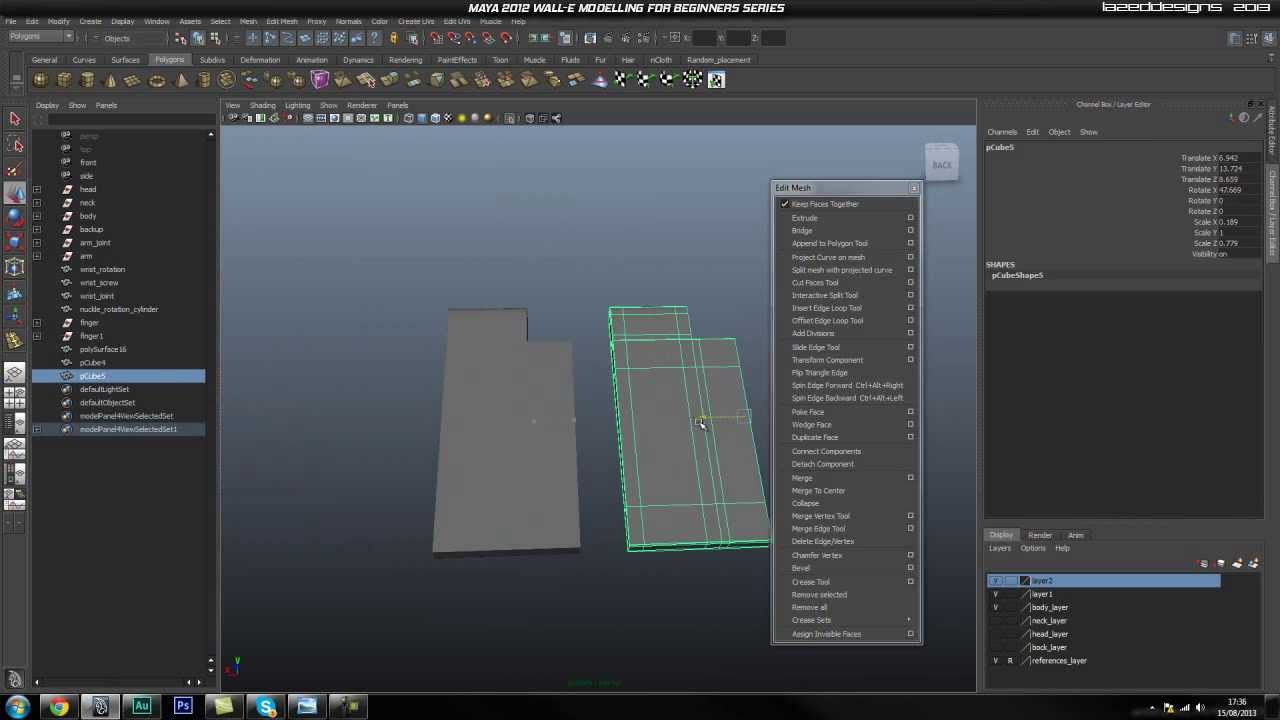Click the question mark snap icon

click(374, 38)
